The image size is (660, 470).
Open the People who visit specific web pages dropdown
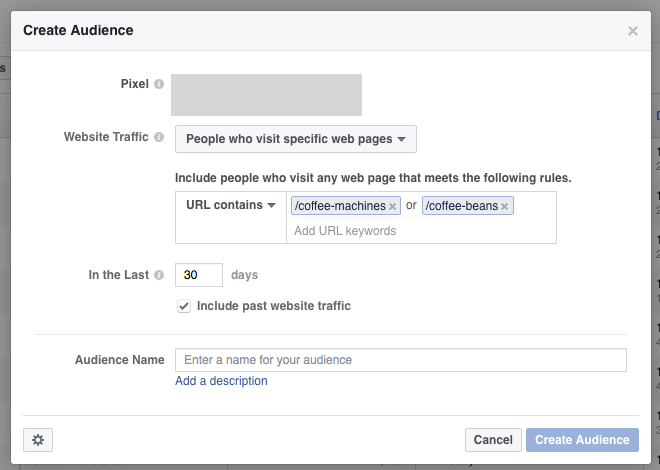coord(296,139)
